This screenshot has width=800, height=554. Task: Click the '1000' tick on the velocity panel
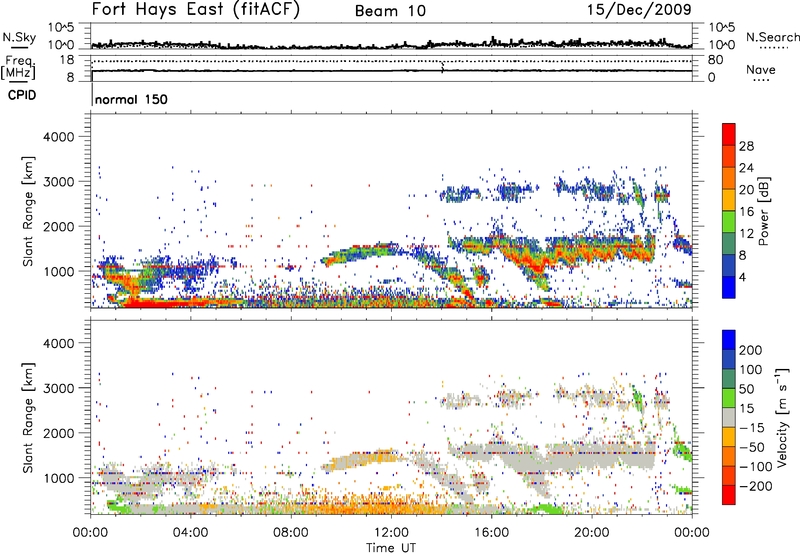pos(59,478)
